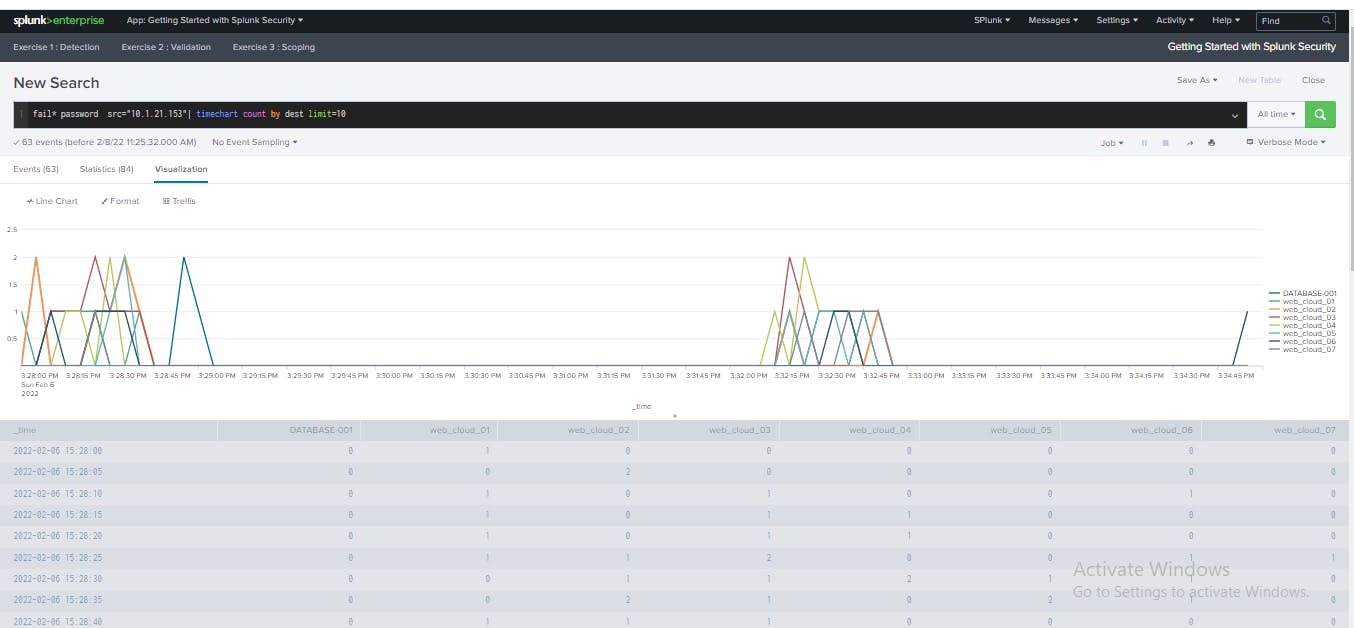Select the Visualization tab
The width and height of the screenshot is (1354, 628).
(x=181, y=169)
